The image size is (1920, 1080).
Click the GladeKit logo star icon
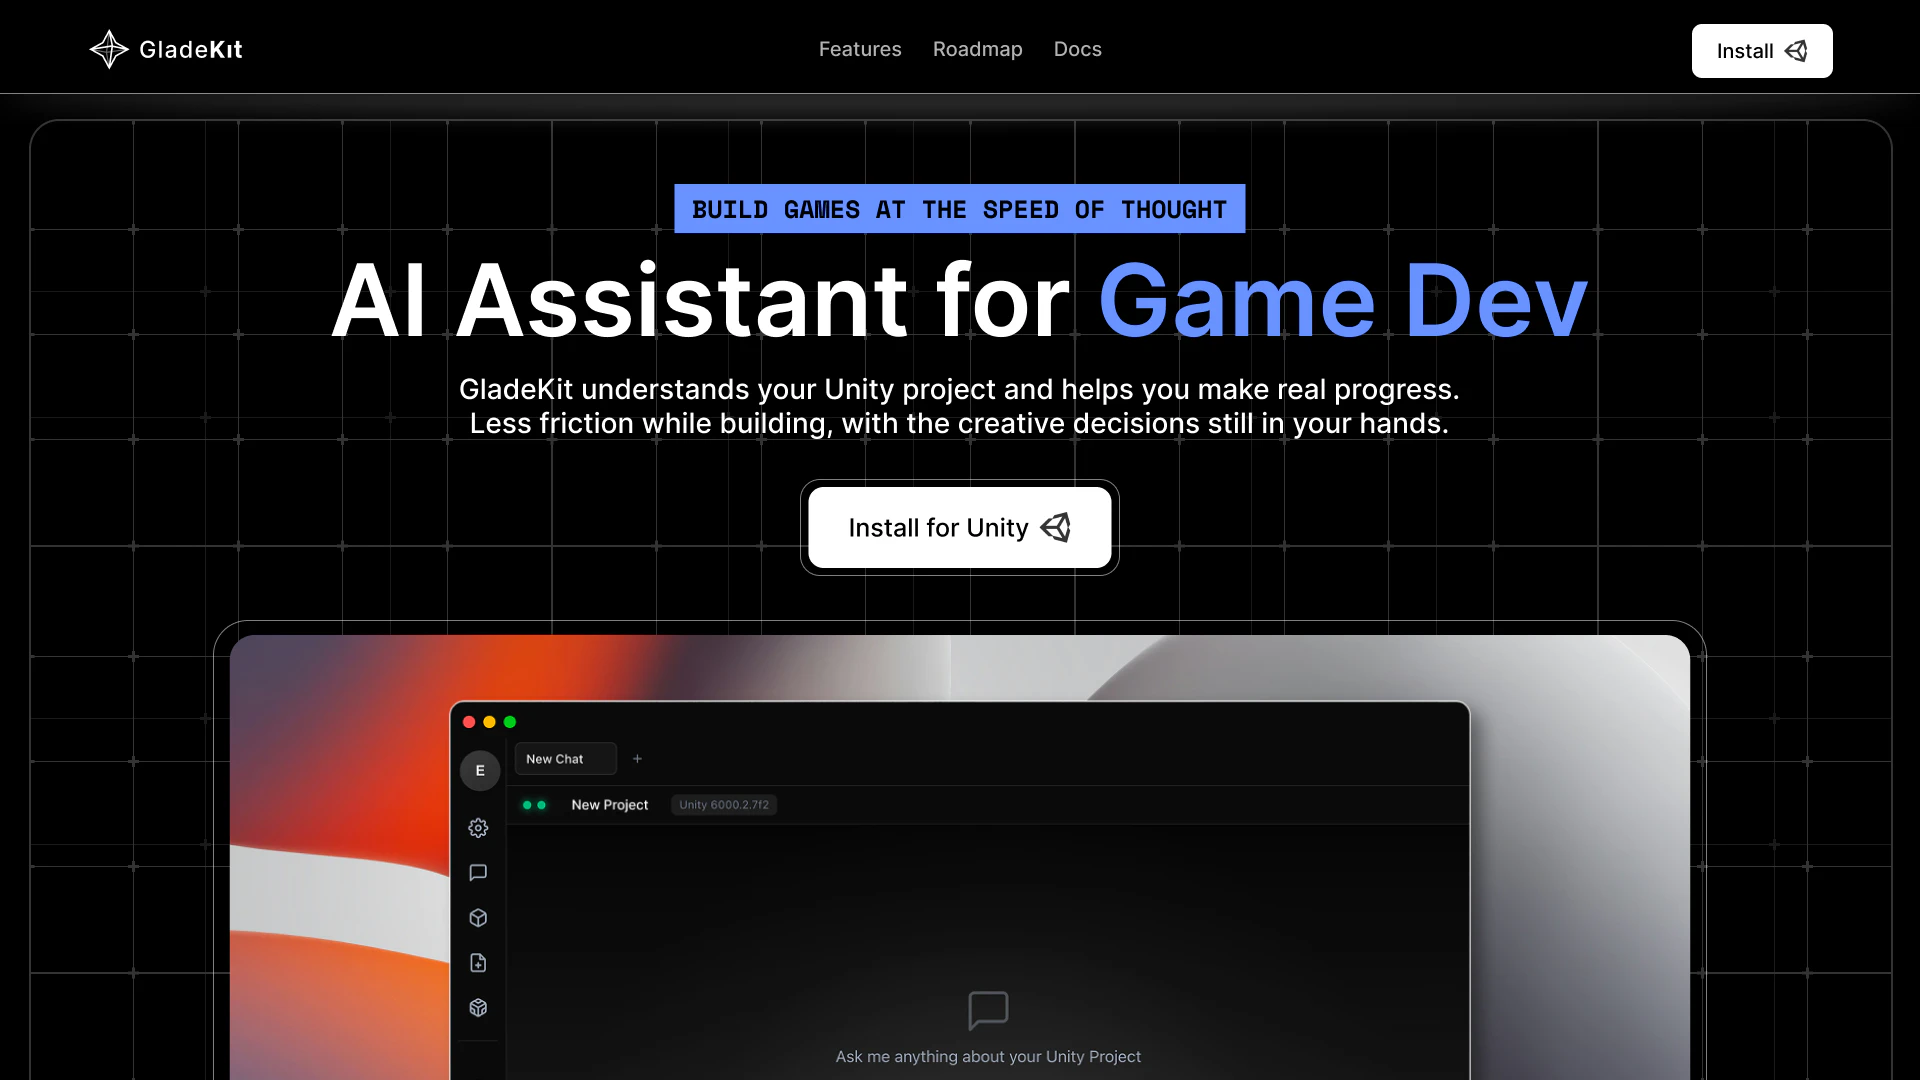[x=108, y=48]
